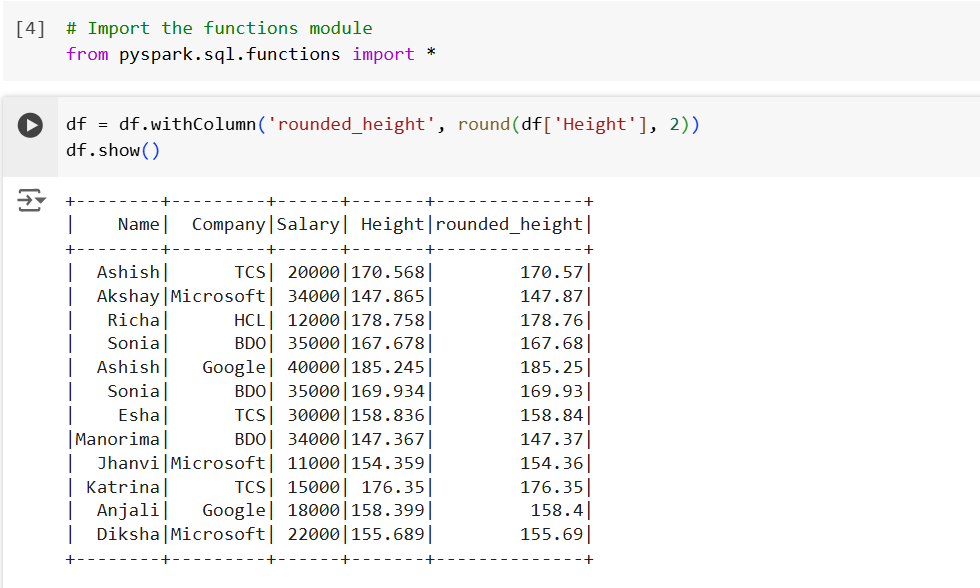
Task: Click the output actions icon beside table
Action: pyautogui.click(x=30, y=201)
